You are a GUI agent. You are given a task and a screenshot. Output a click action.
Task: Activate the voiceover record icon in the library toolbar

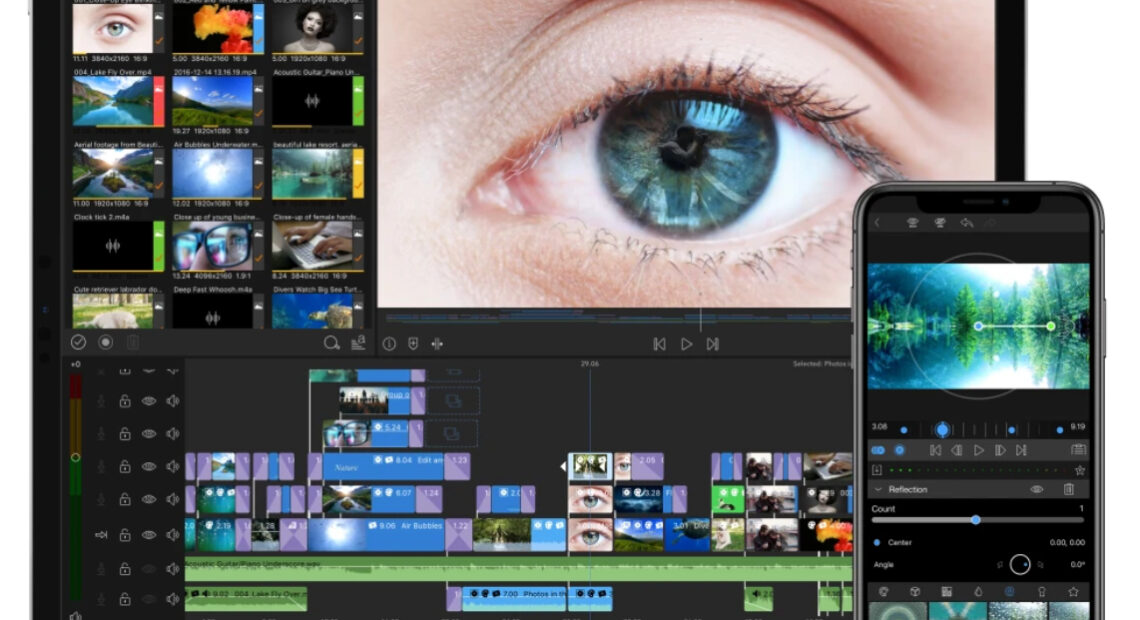point(108,343)
